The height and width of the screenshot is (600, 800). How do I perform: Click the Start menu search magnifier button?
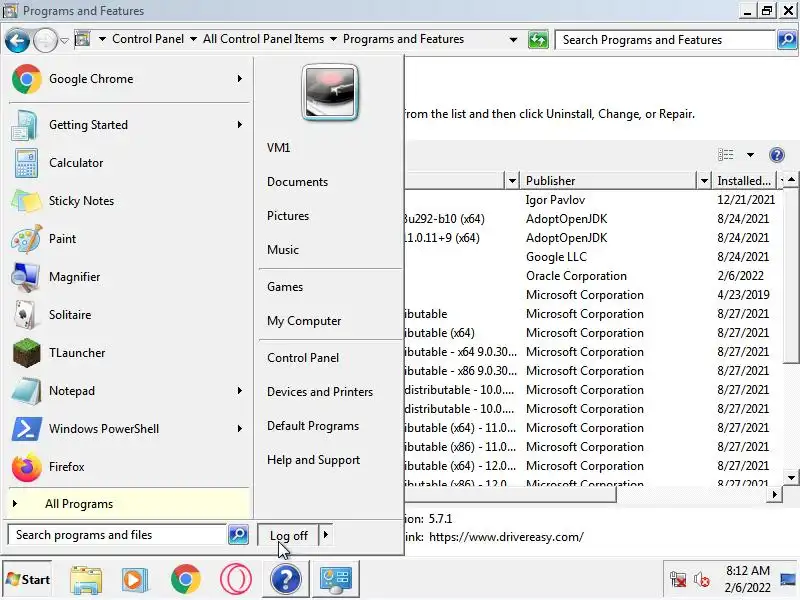point(238,535)
